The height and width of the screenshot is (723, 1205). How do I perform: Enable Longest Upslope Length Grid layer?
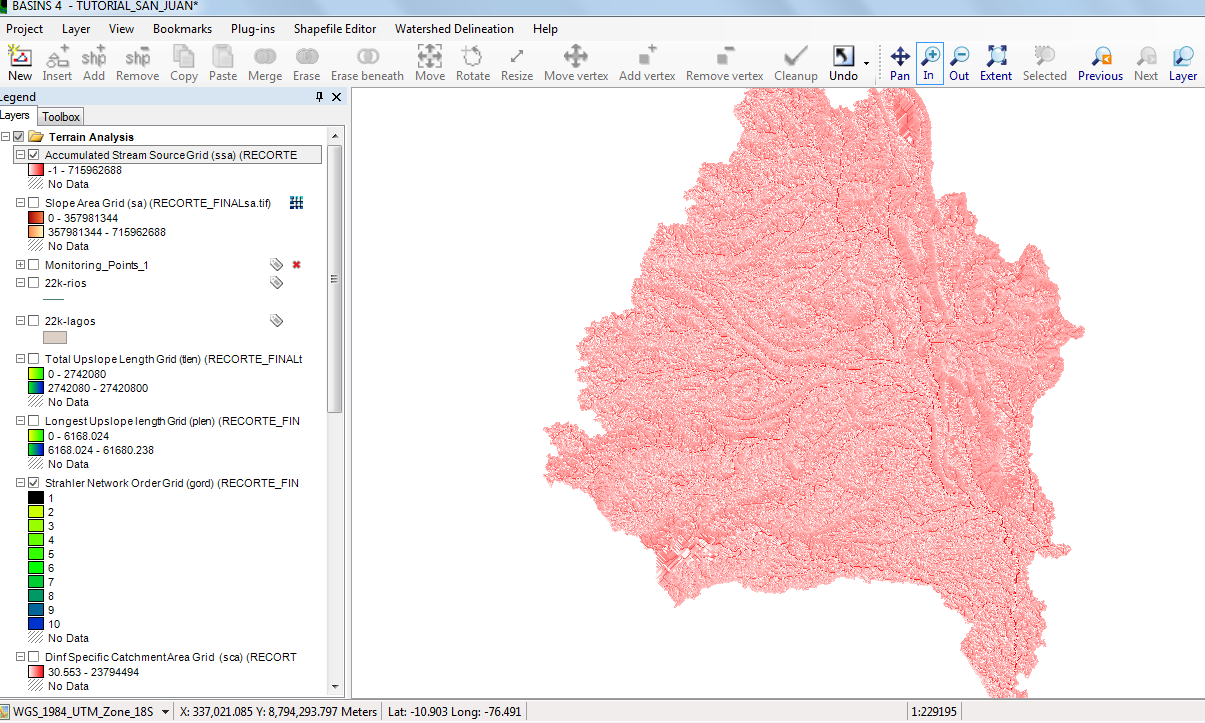(34, 421)
